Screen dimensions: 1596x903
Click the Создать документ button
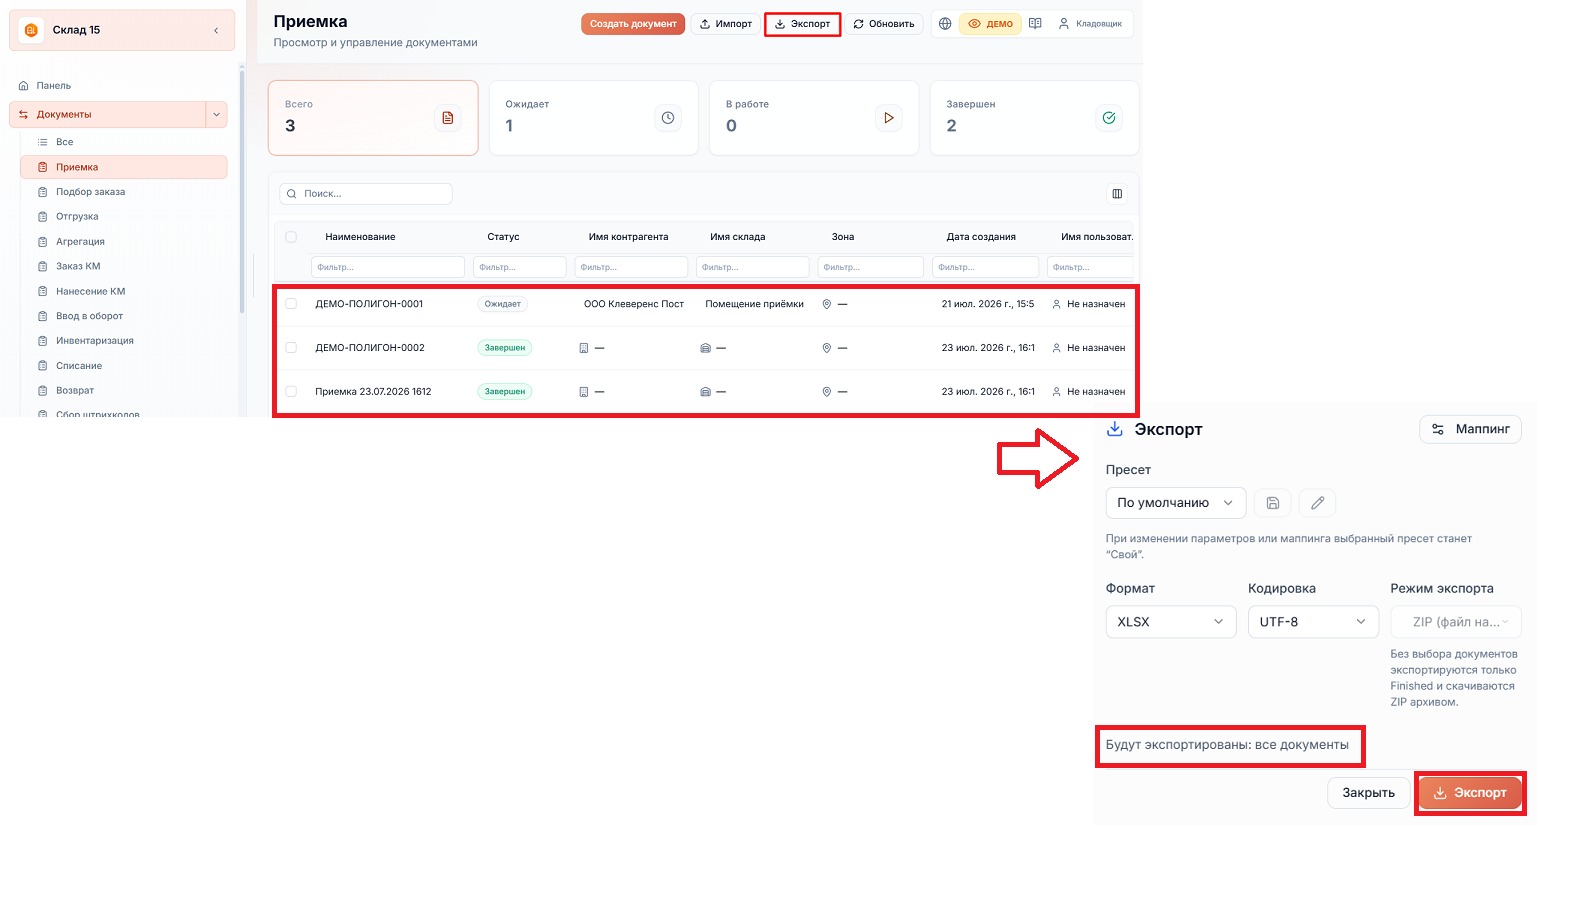tap(633, 24)
